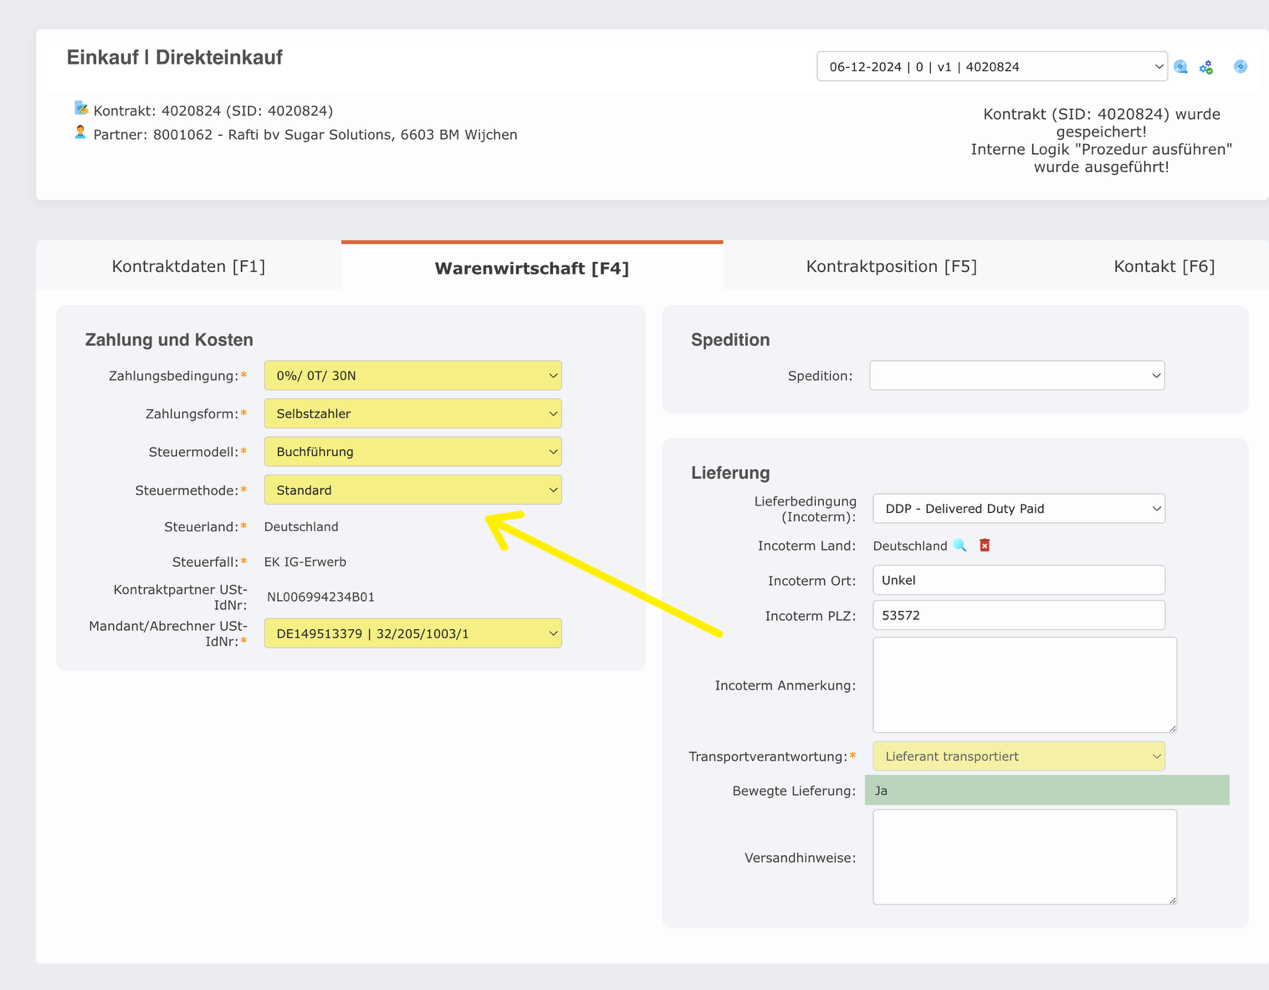Click the blue disc icon with arrow
Viewport: 1269px width, 990px height.
(x=1180, y=66)
